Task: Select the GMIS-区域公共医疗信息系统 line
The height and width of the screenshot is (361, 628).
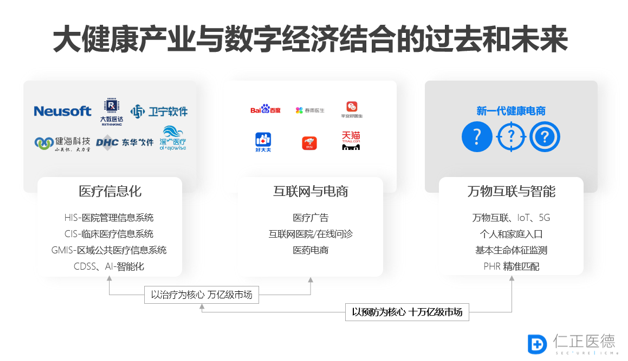Action: tap(109, 250)
